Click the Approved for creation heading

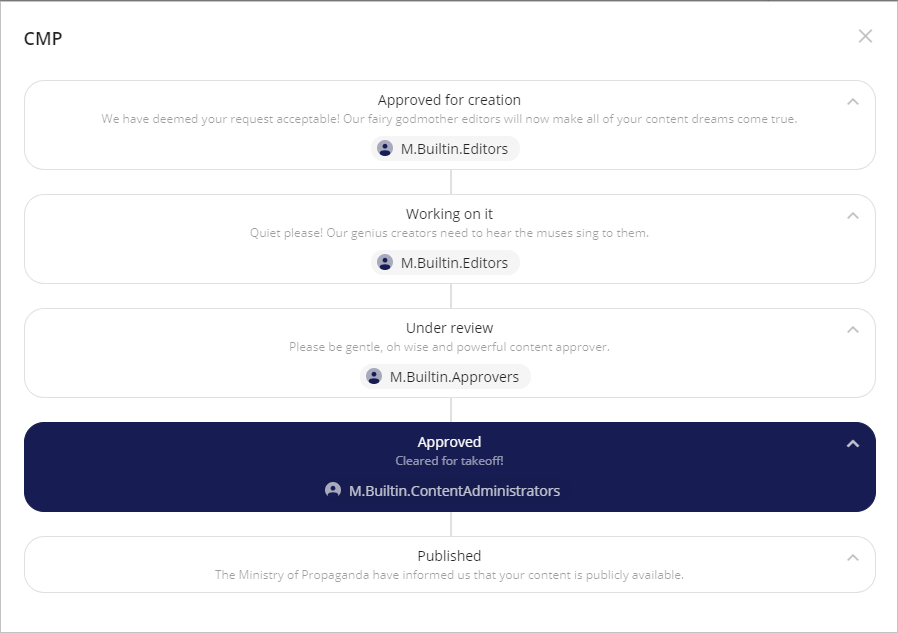[449, 99]
